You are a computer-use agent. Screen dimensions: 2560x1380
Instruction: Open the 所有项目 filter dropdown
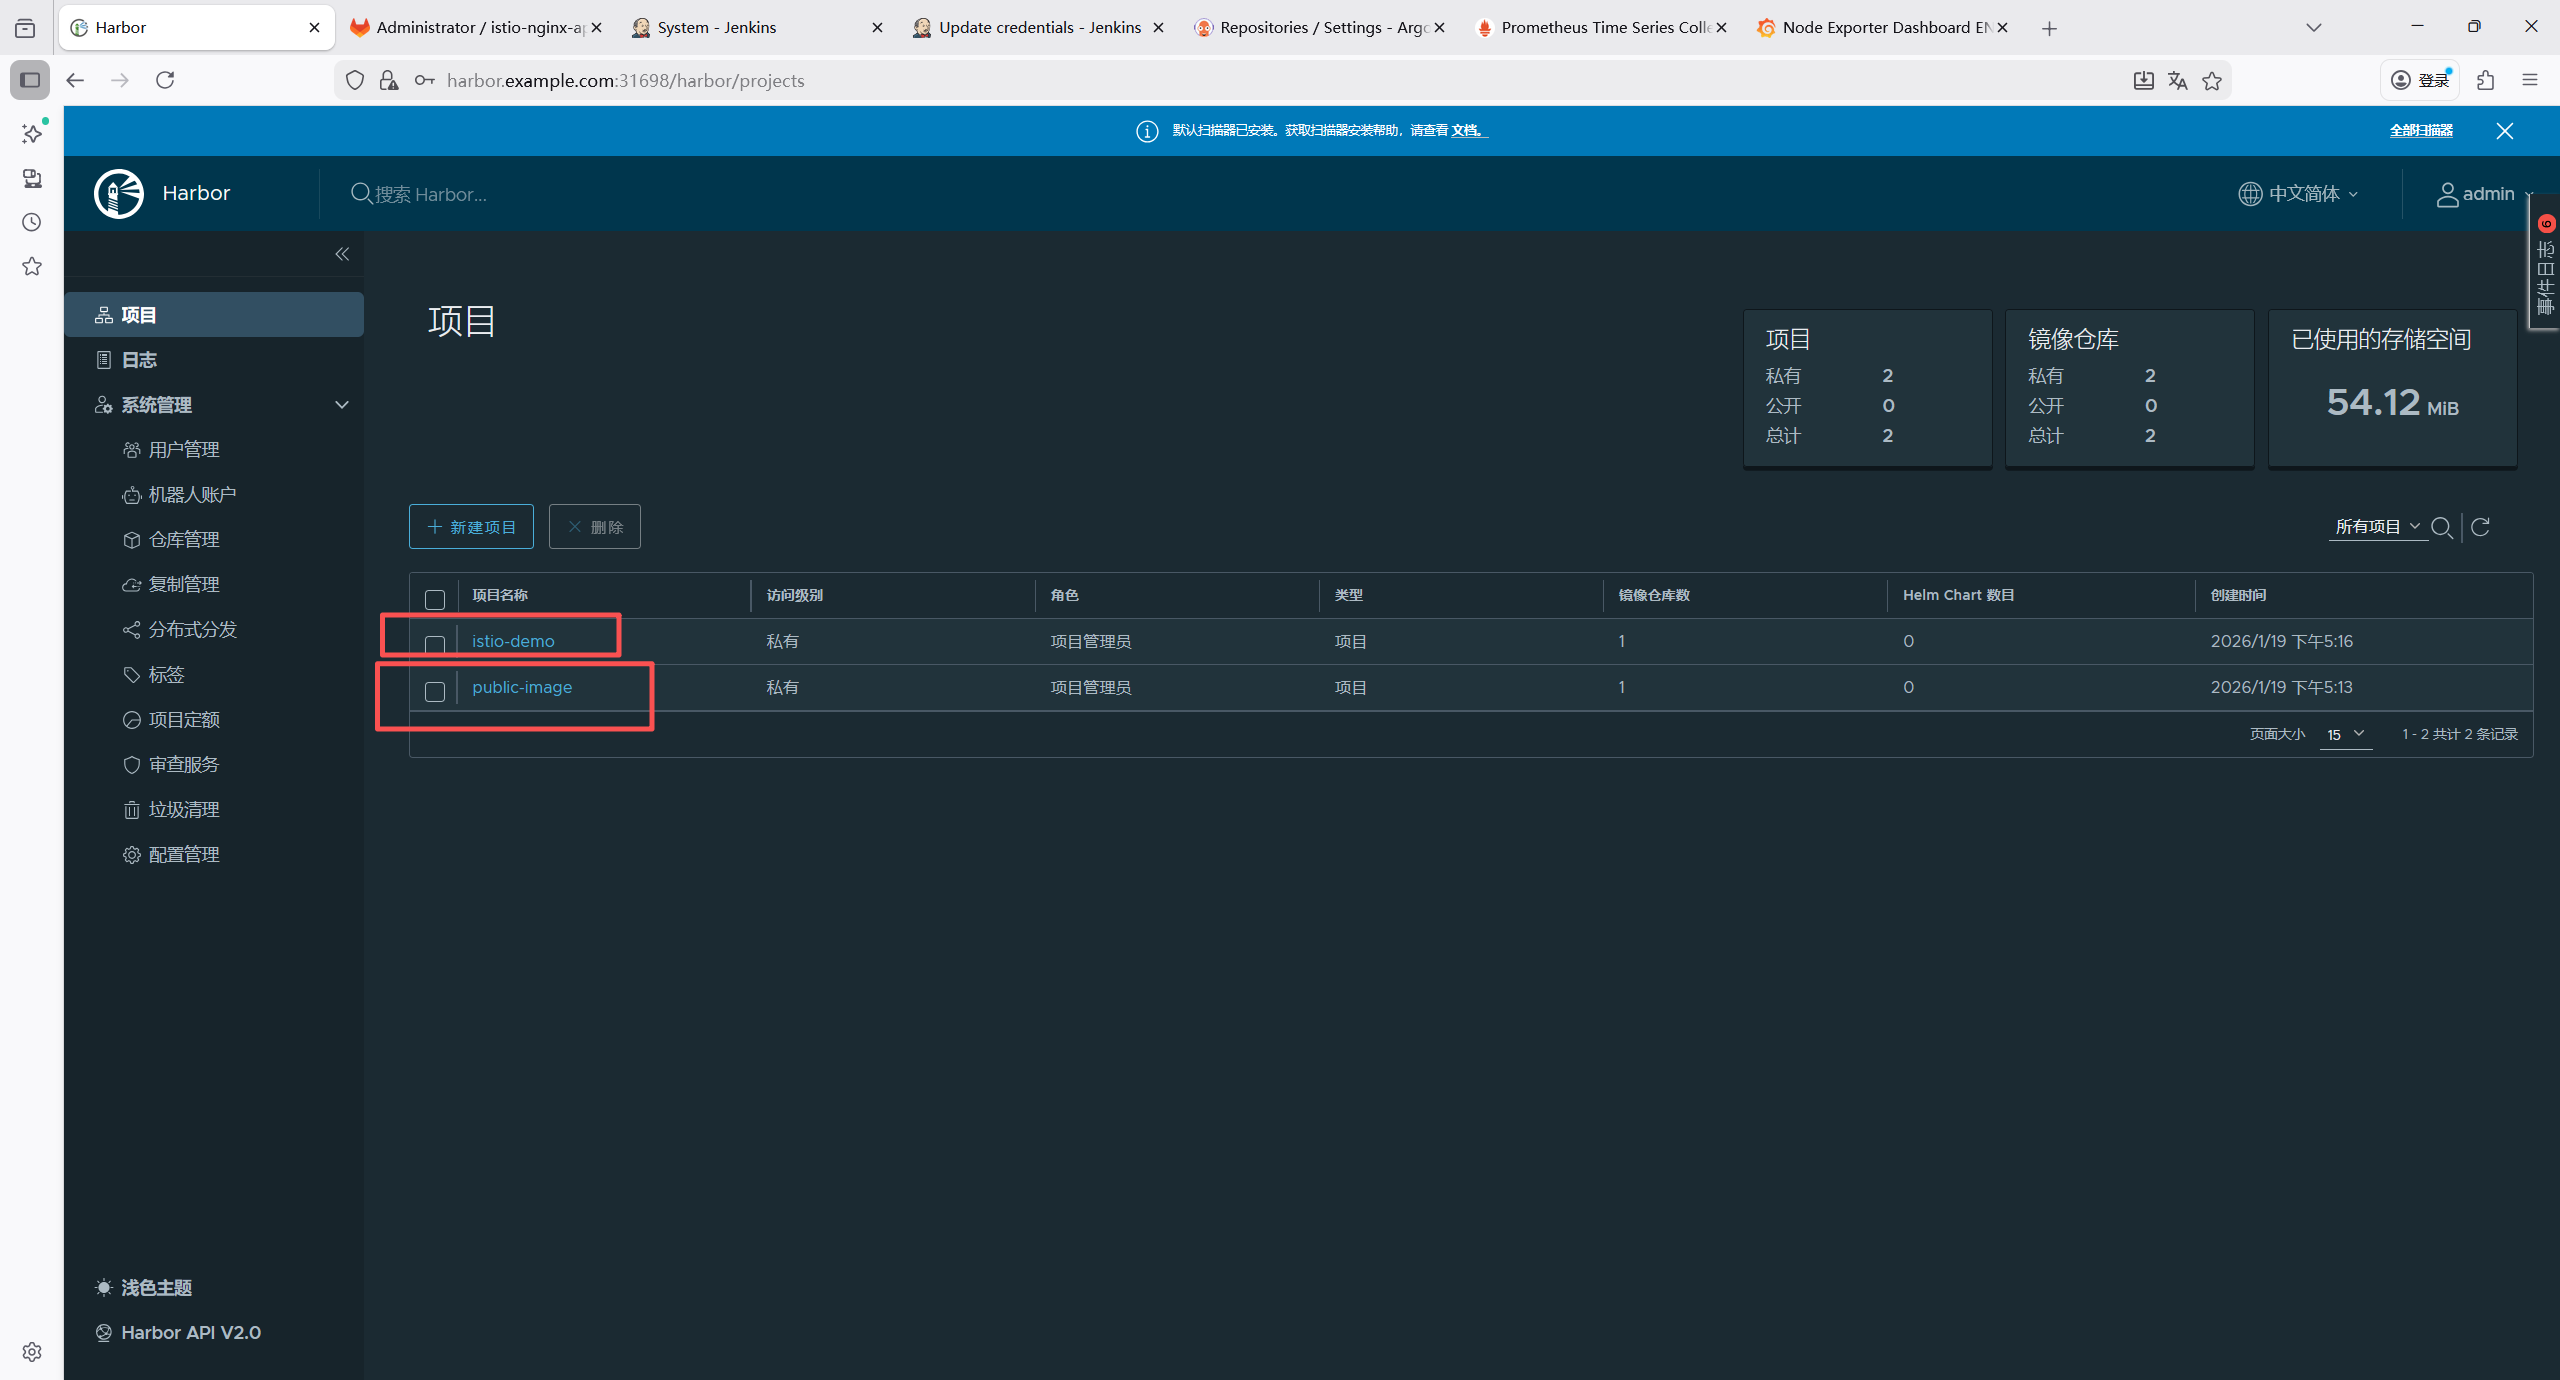(2376, 527)
